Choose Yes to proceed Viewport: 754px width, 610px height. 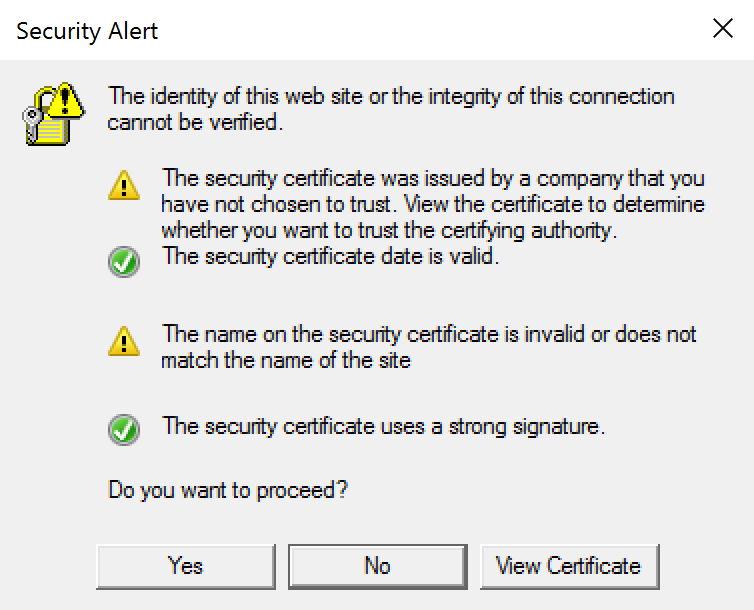[186, 566]
